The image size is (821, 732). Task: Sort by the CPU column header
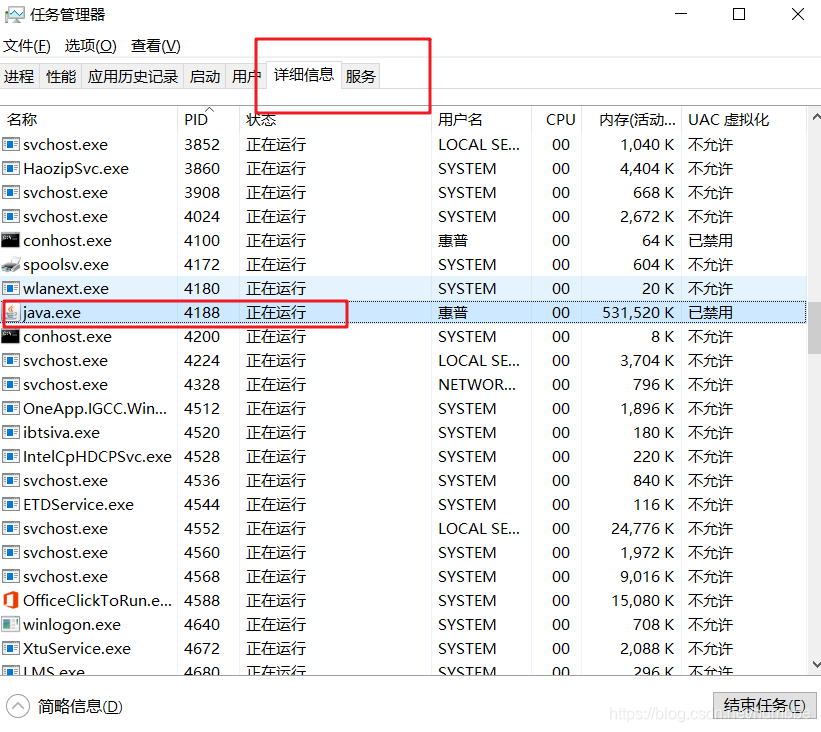558,119
